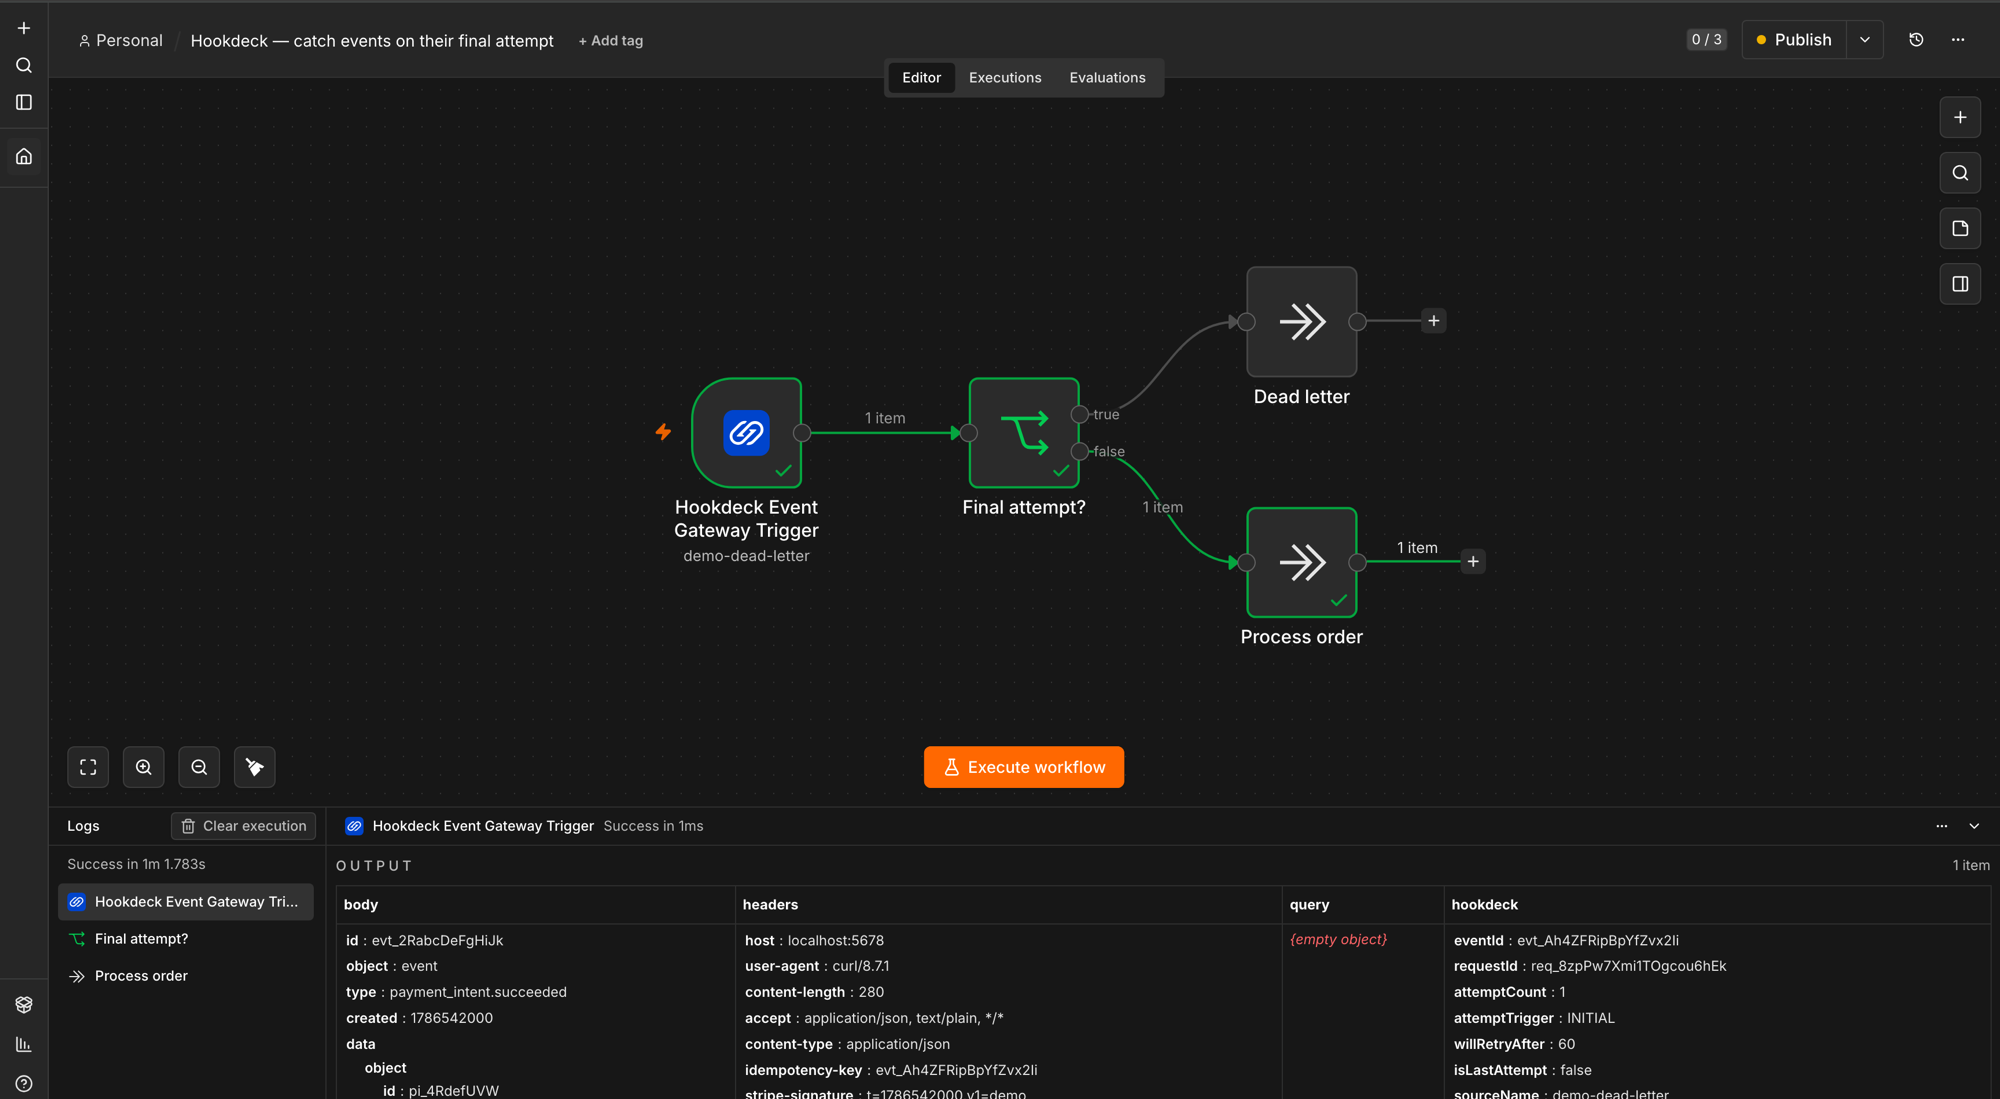2000x1099 pixels.
Task: Open the help question mark icon
Action: [x=24, y=1084]
